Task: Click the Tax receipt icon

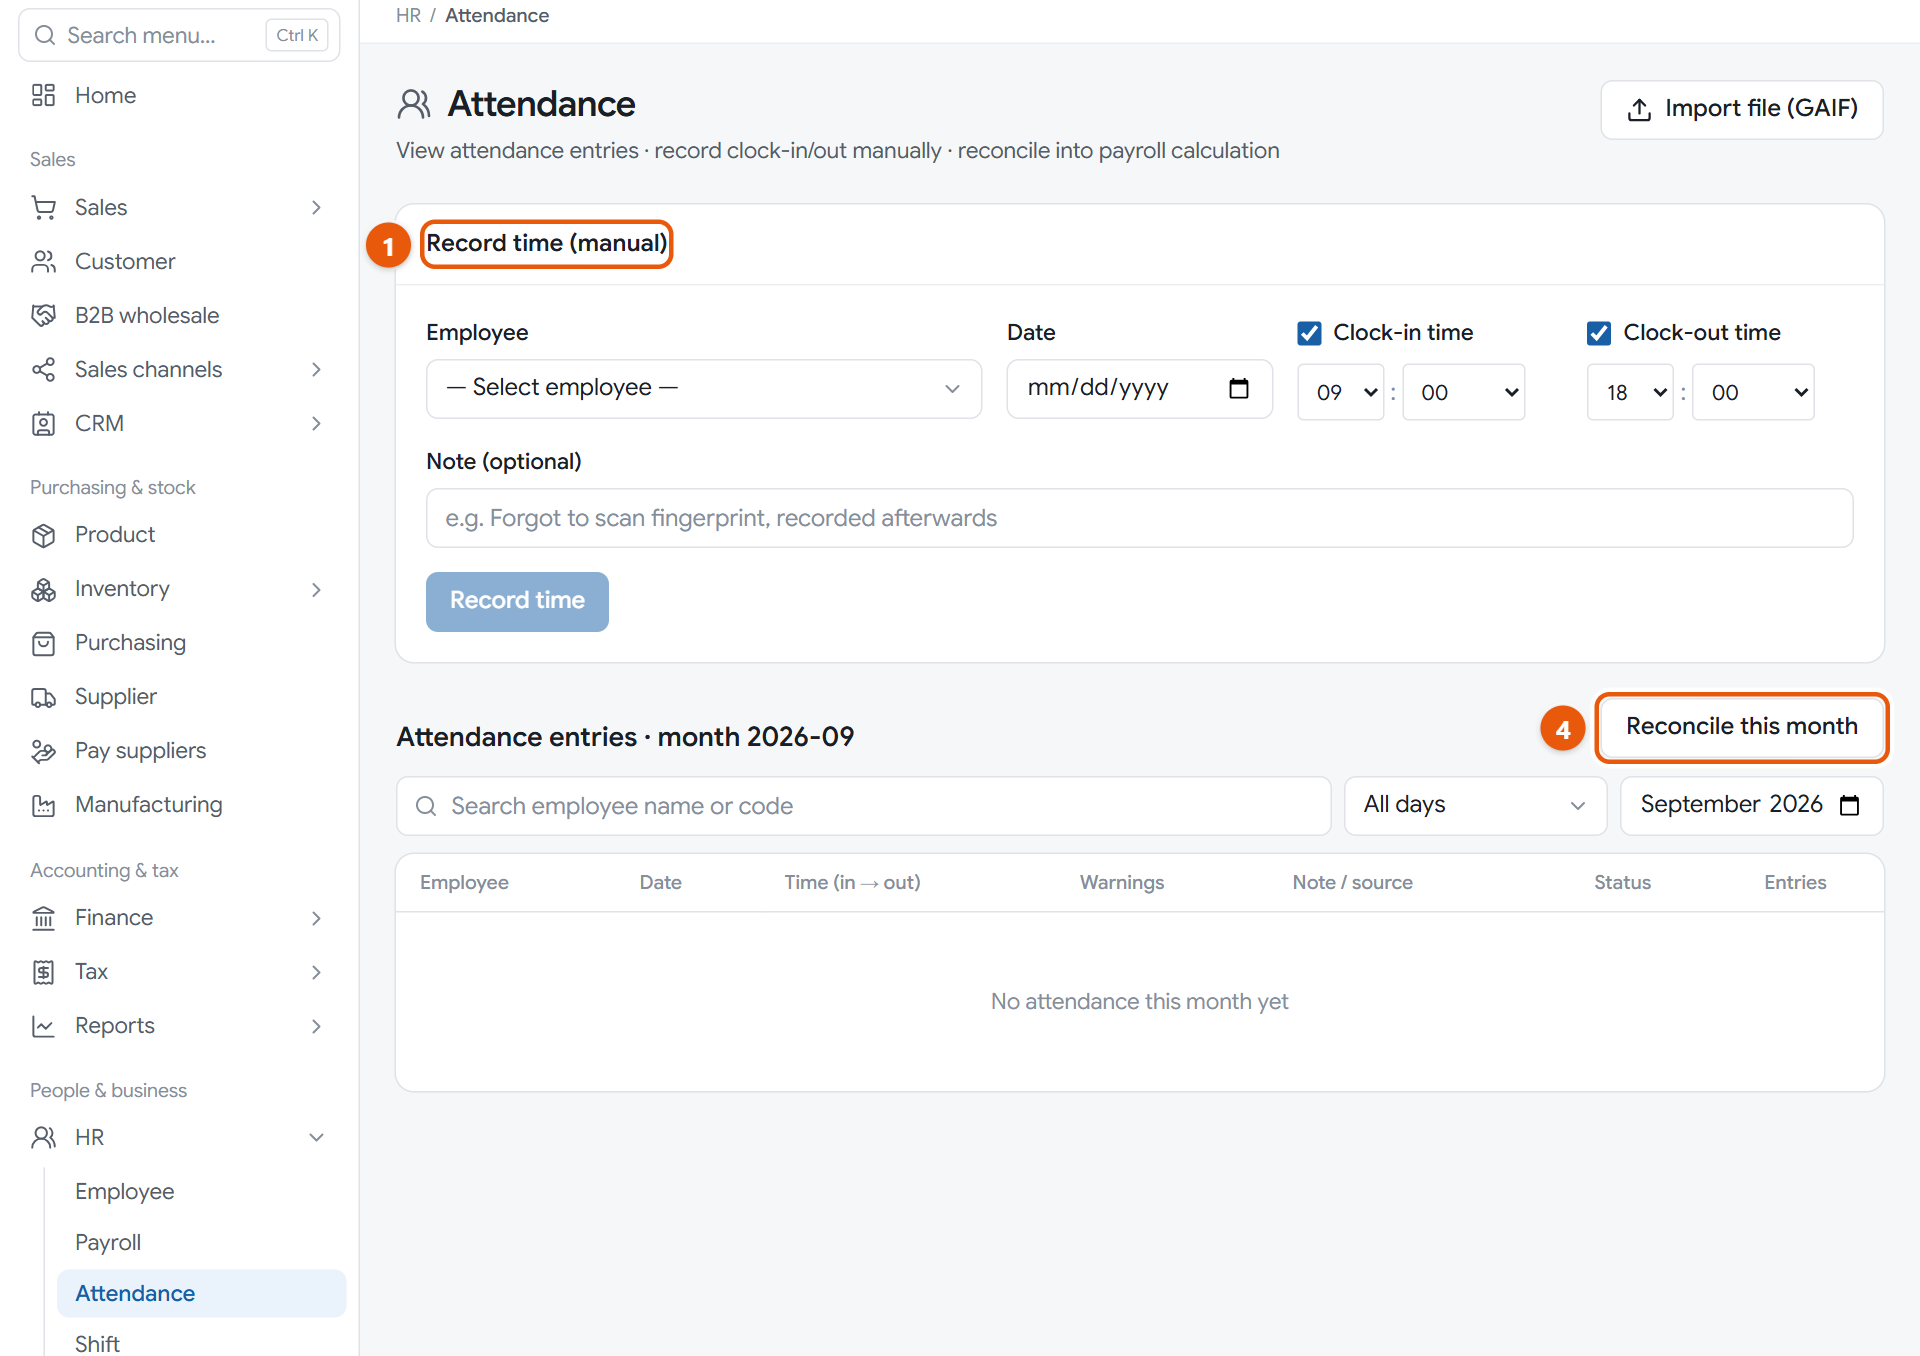Action: tap(43, 972)
